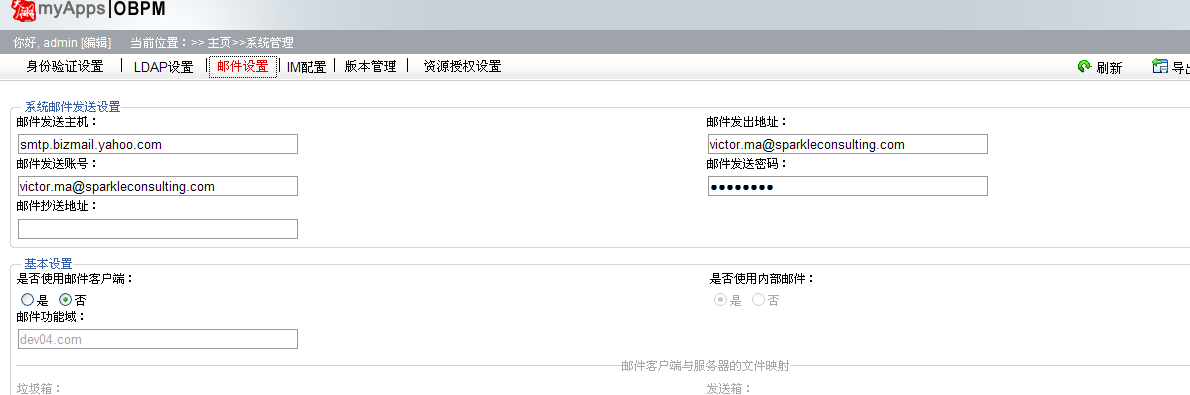
Task: Select the 邮件设置 tab
Action: (243, 67)
